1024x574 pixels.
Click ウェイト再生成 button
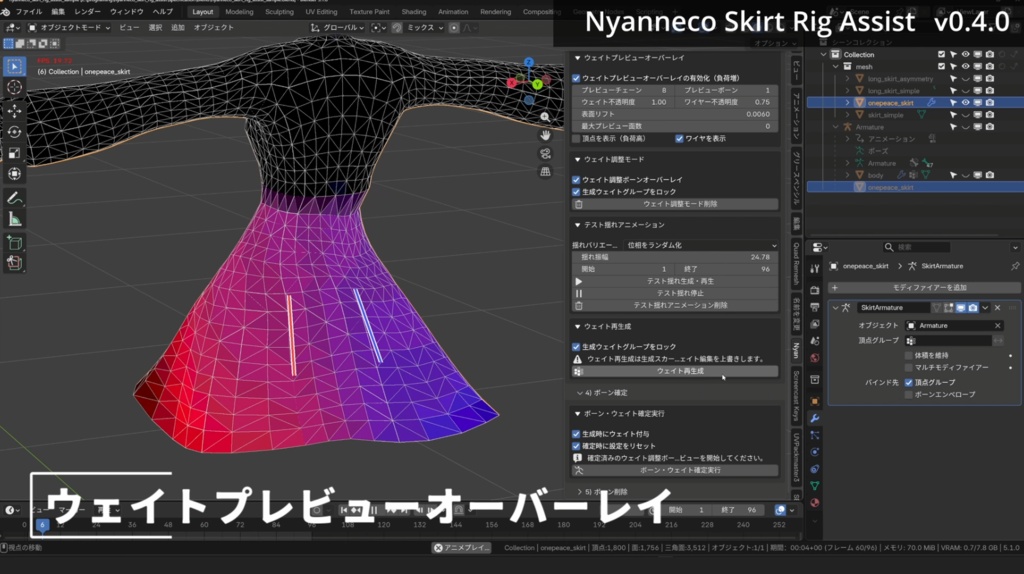[x=675, y=371]
